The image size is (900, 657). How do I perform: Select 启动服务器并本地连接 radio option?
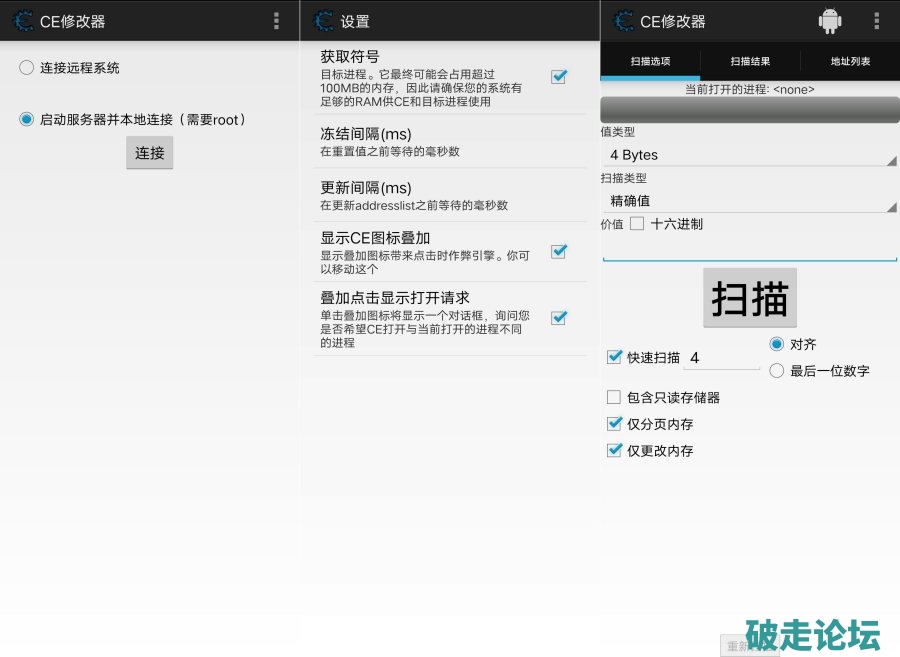27,119
